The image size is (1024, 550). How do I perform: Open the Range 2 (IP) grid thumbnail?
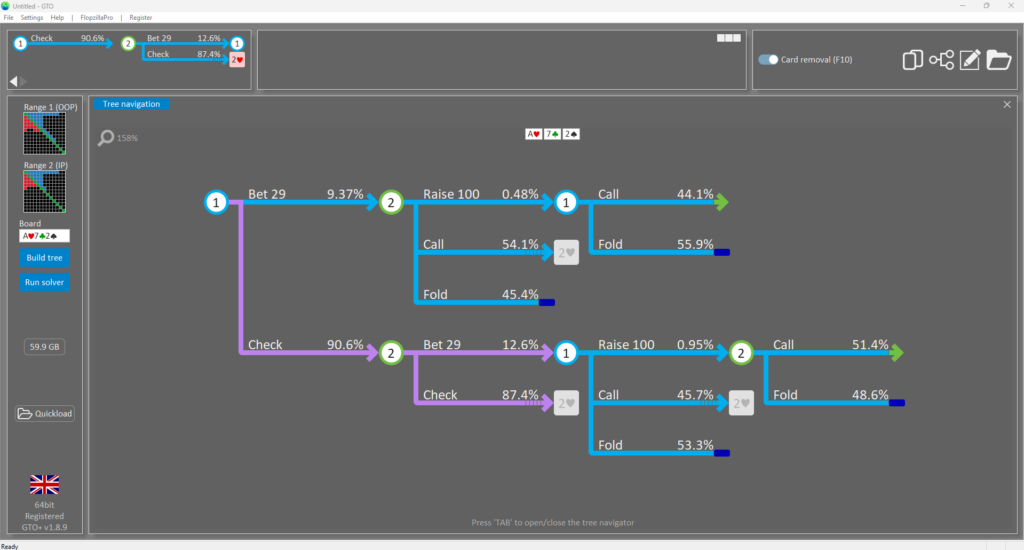44,191
